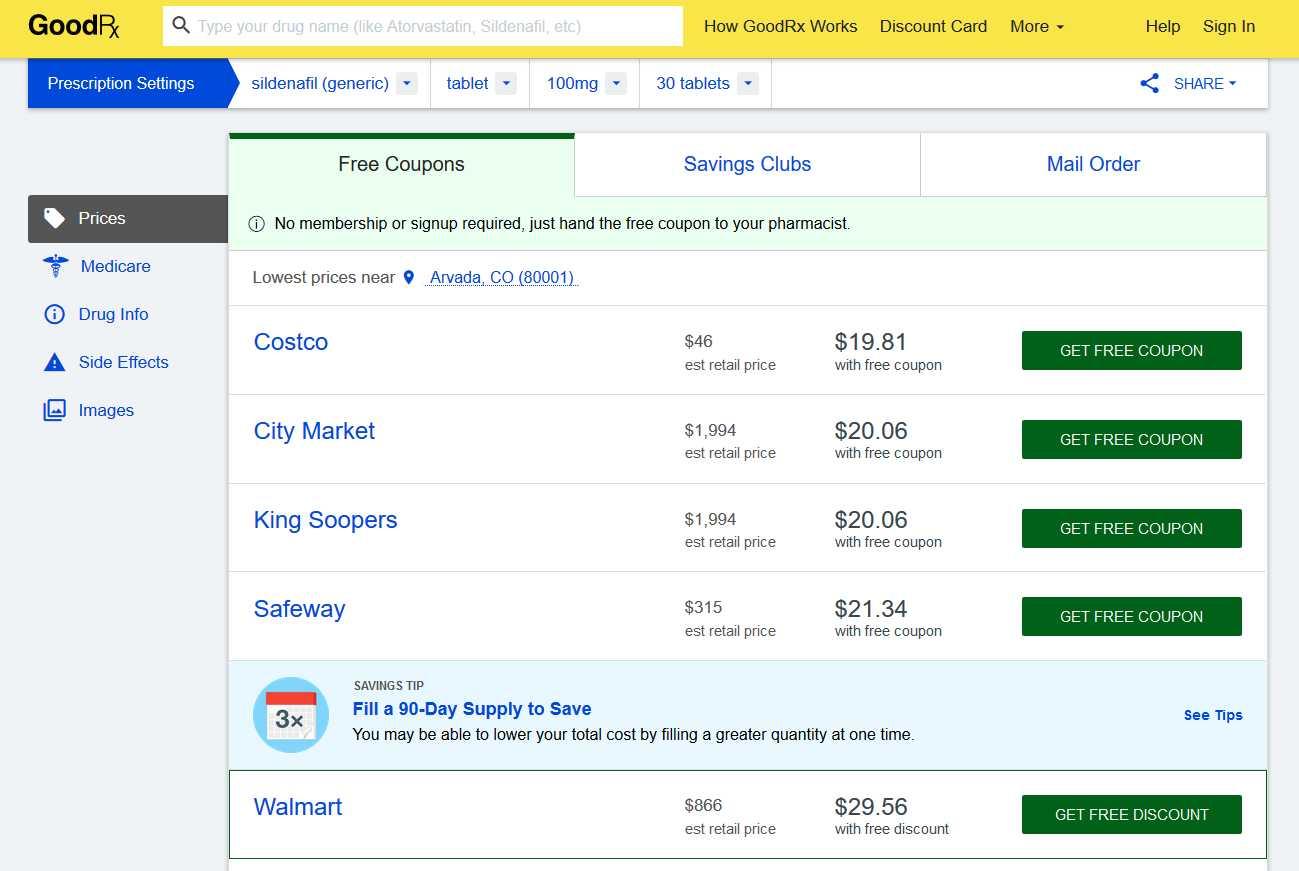Click the 3x calendar savings tip icon
Viewport: 1299px width, 871px height.
[291, 715]
